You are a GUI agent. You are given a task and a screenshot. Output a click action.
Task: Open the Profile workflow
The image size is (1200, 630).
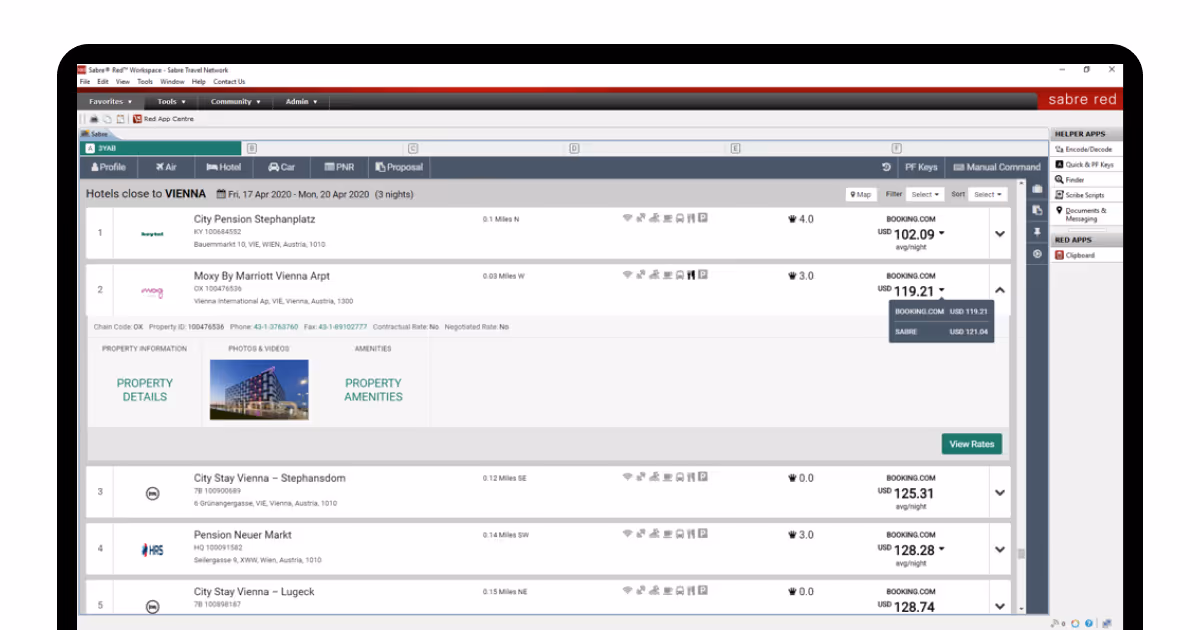(x=108, y=167)
